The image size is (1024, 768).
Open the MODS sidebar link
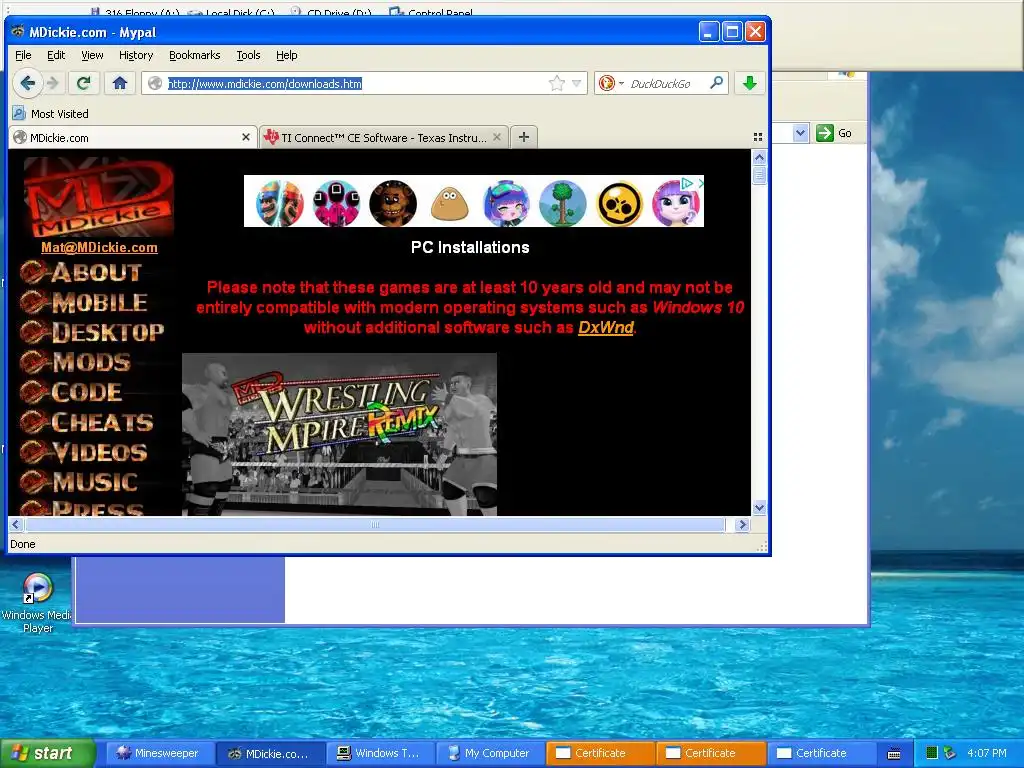76,362
